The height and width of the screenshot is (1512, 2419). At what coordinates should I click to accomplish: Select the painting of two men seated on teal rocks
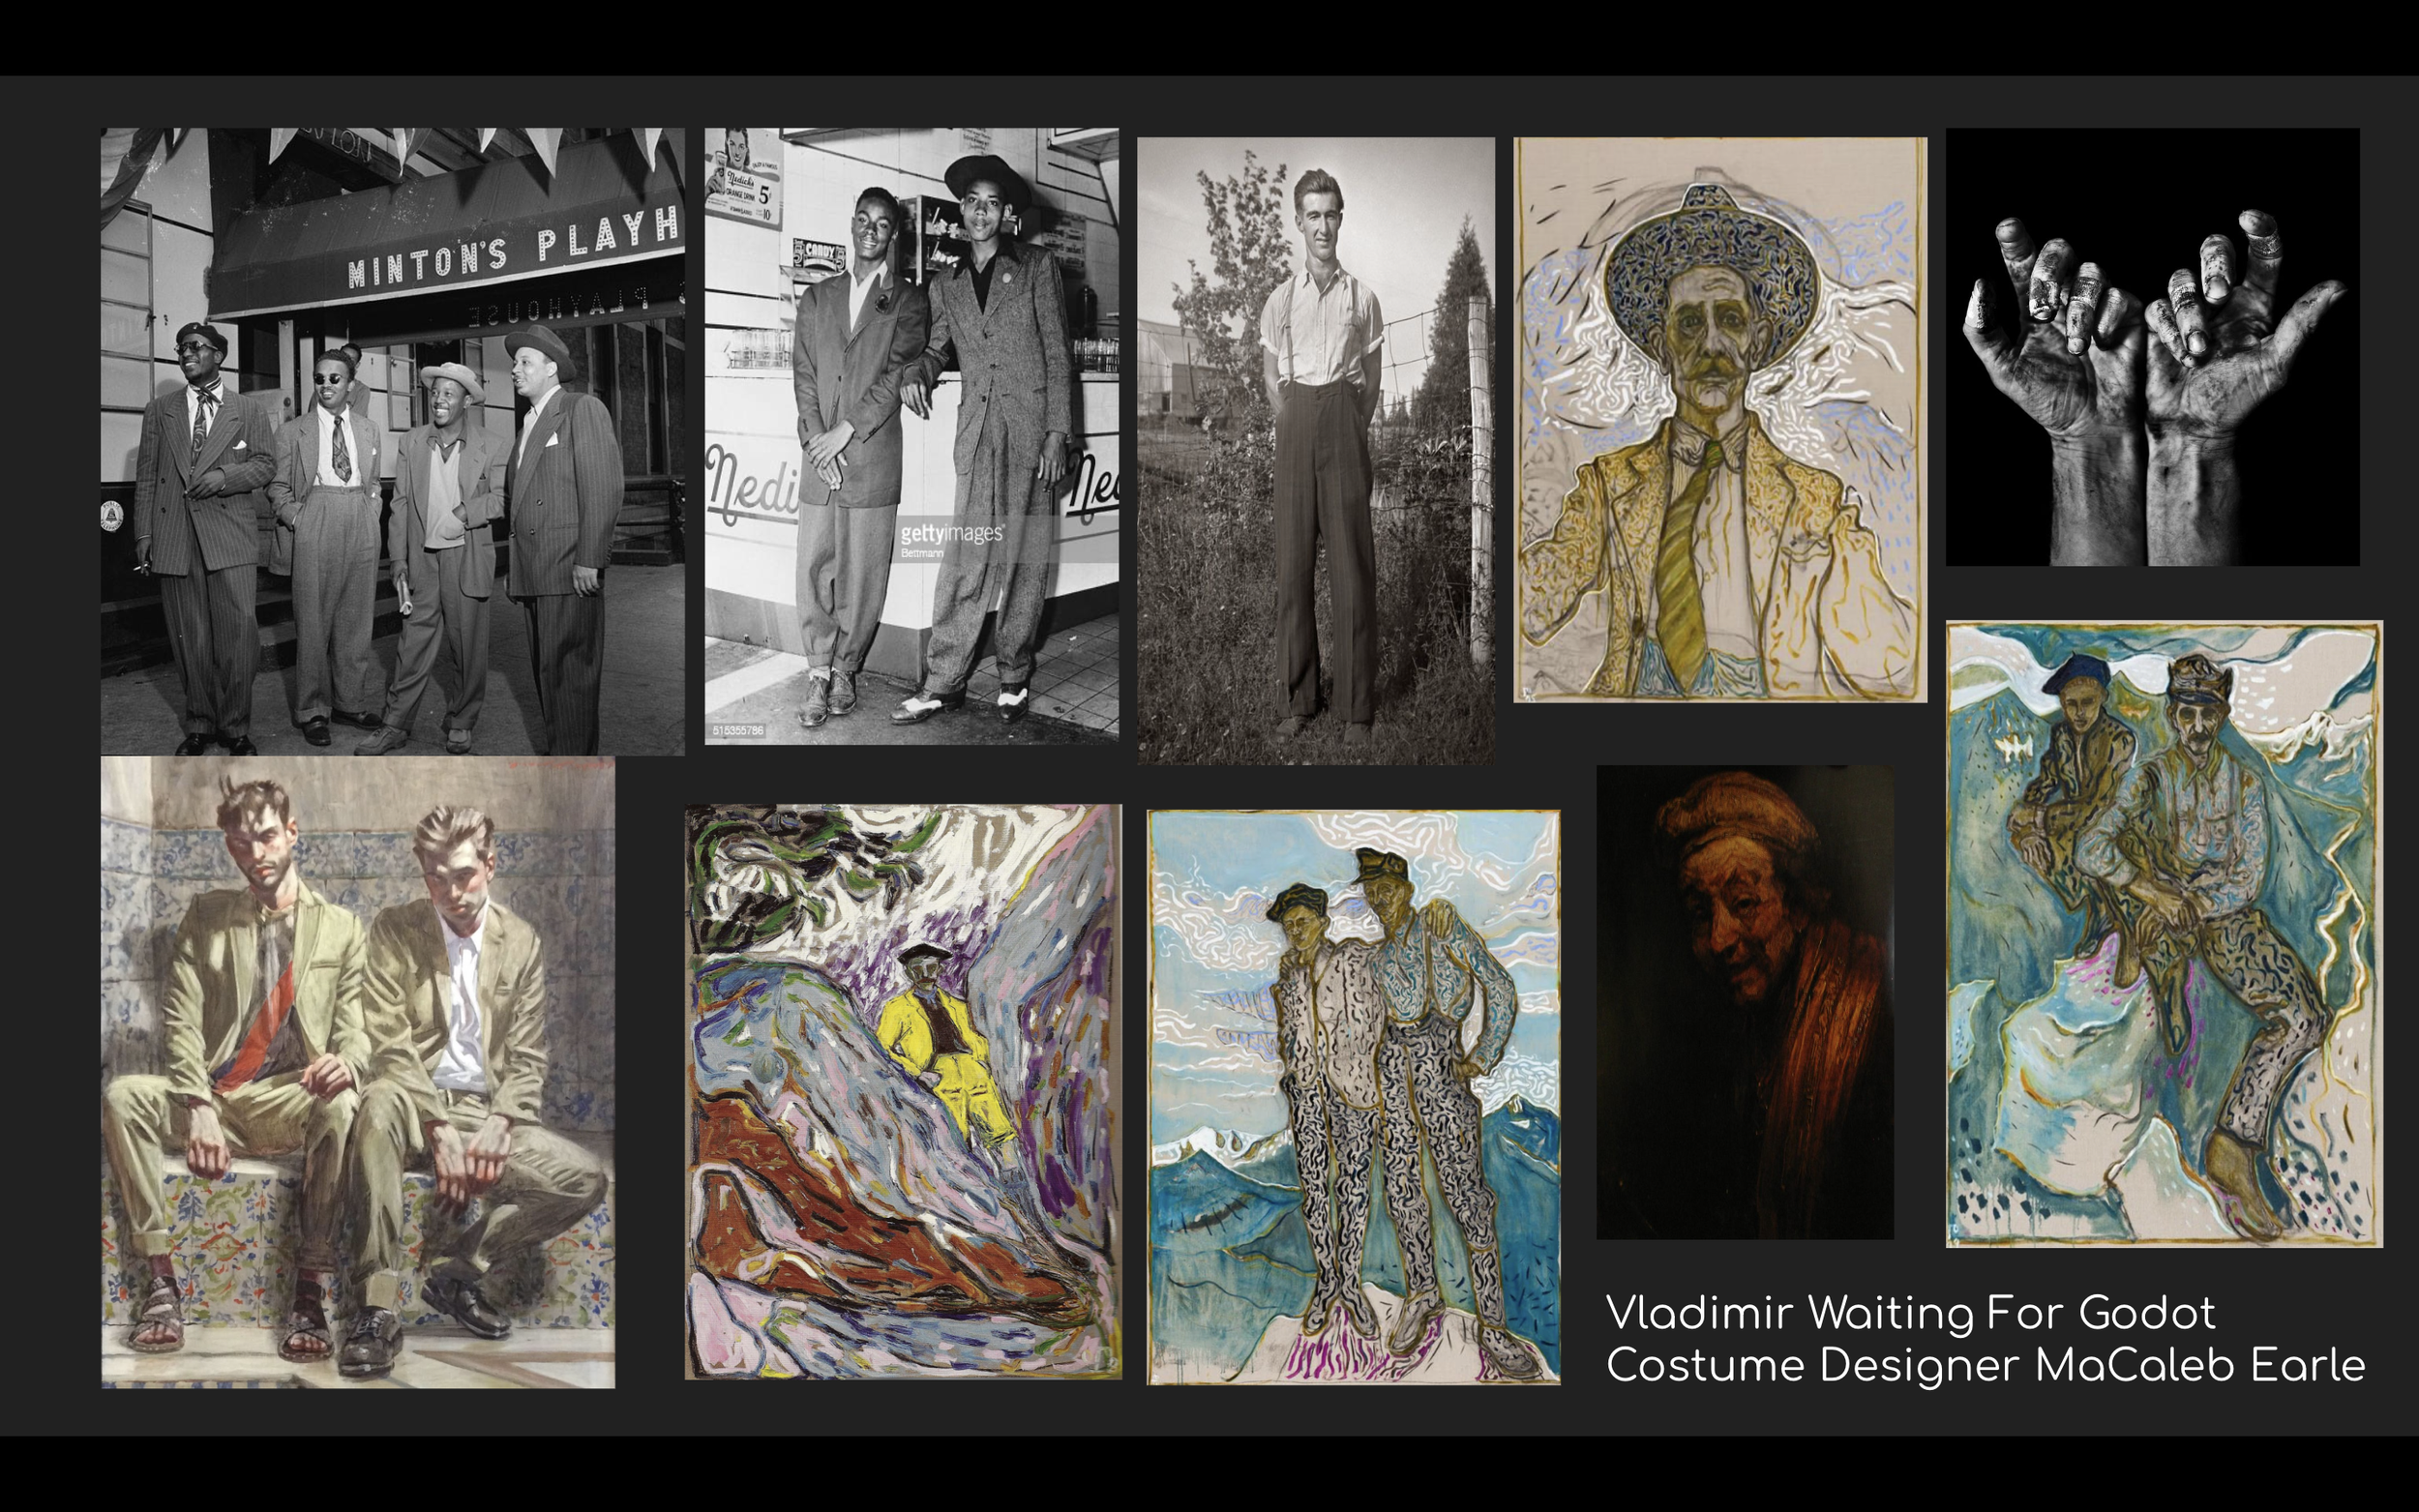click(x=2164, y=934)
